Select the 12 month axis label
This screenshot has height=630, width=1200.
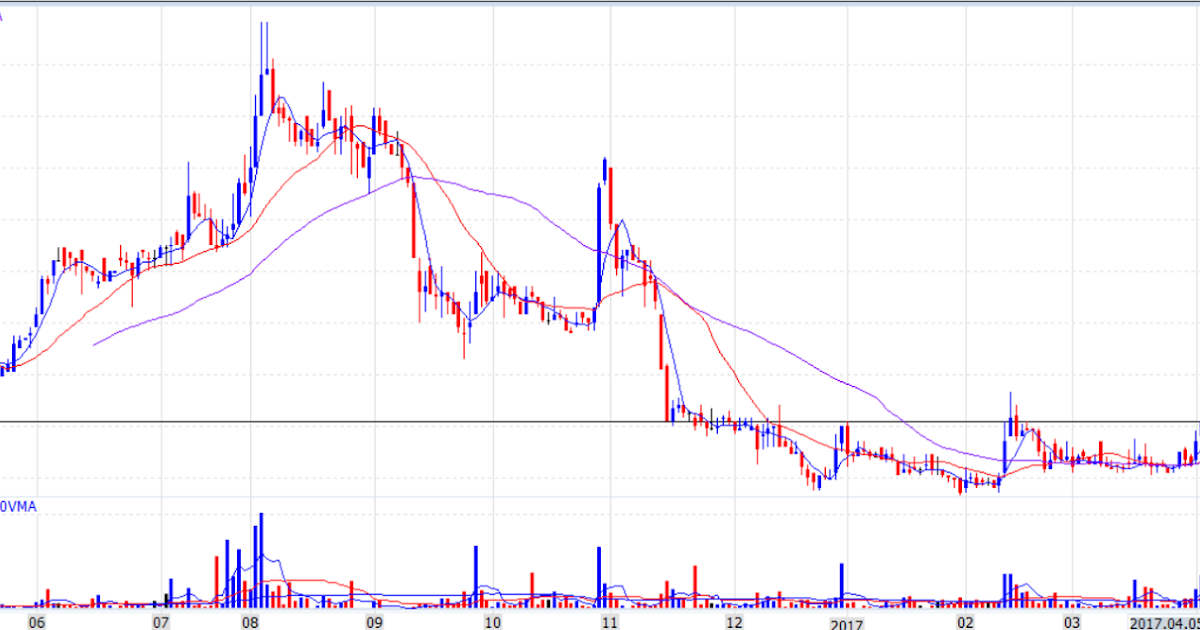(736, 621)
